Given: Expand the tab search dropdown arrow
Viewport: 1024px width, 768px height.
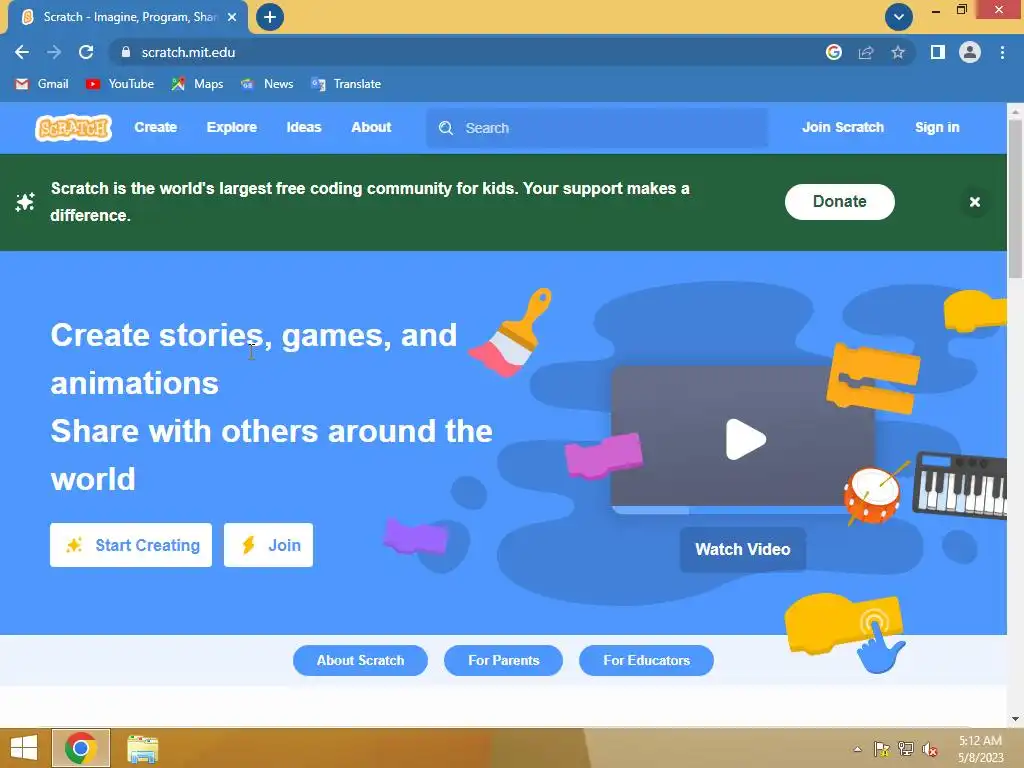Looking at the screenshot, I should click(x=899, y=17).
